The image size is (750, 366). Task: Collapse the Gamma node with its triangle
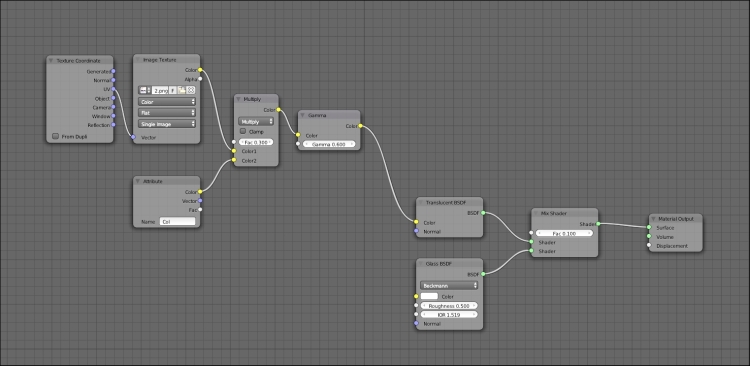303,115
